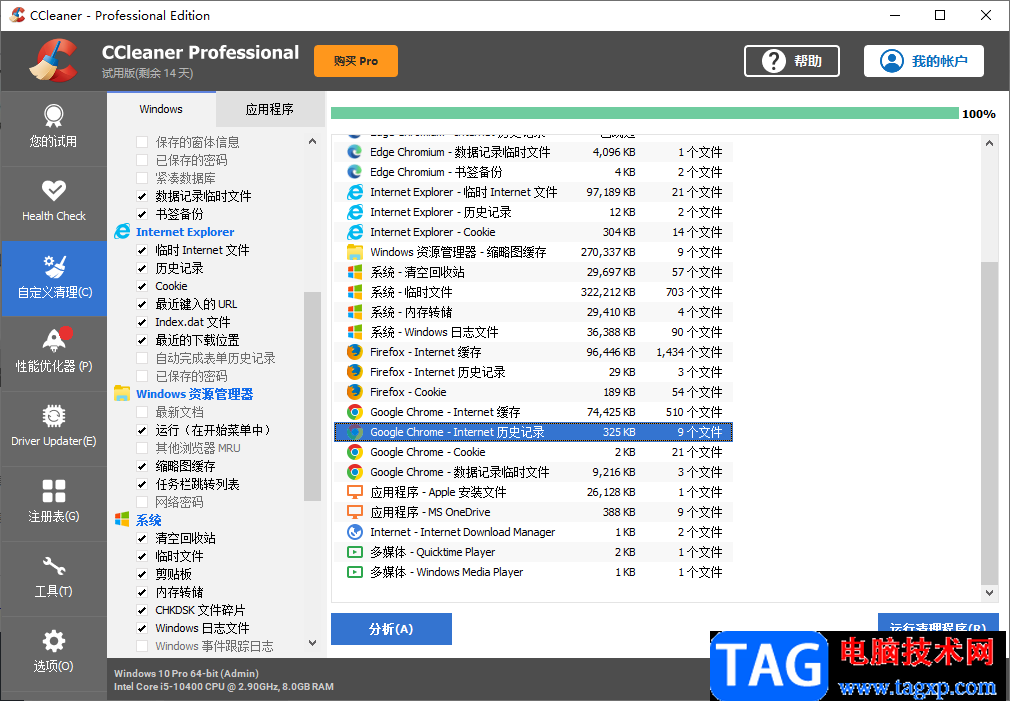Select the 系统 - Windows 日志文件 row
Viewport: 1010px width, 701px height.
point(533,332)
